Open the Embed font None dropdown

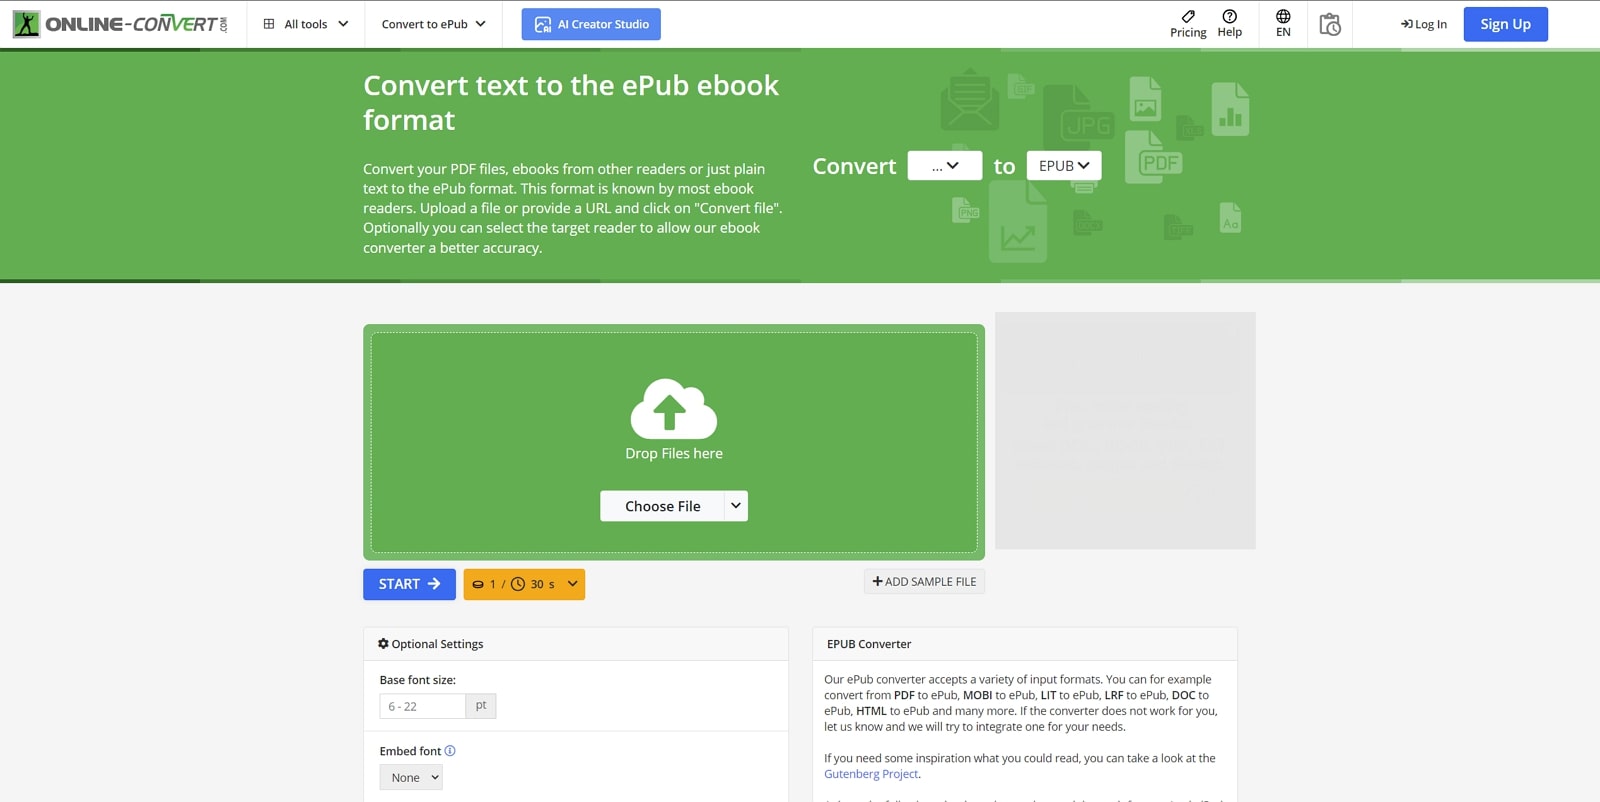pyautogui.click(x=411, y=777)
